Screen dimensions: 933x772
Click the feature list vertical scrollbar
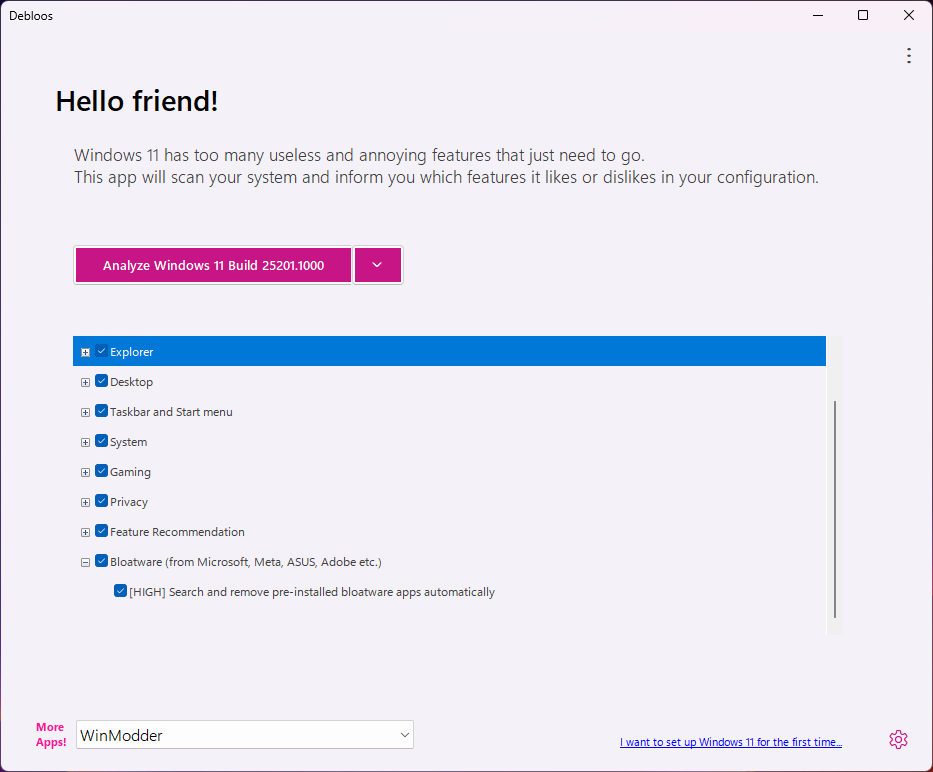point(834,510)
